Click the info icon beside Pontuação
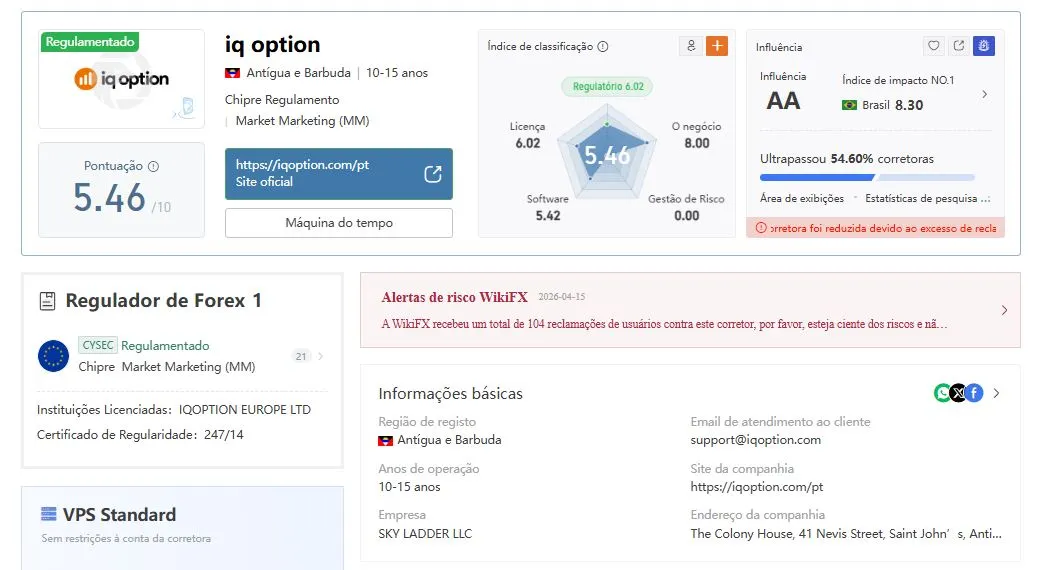 (154, 166)
